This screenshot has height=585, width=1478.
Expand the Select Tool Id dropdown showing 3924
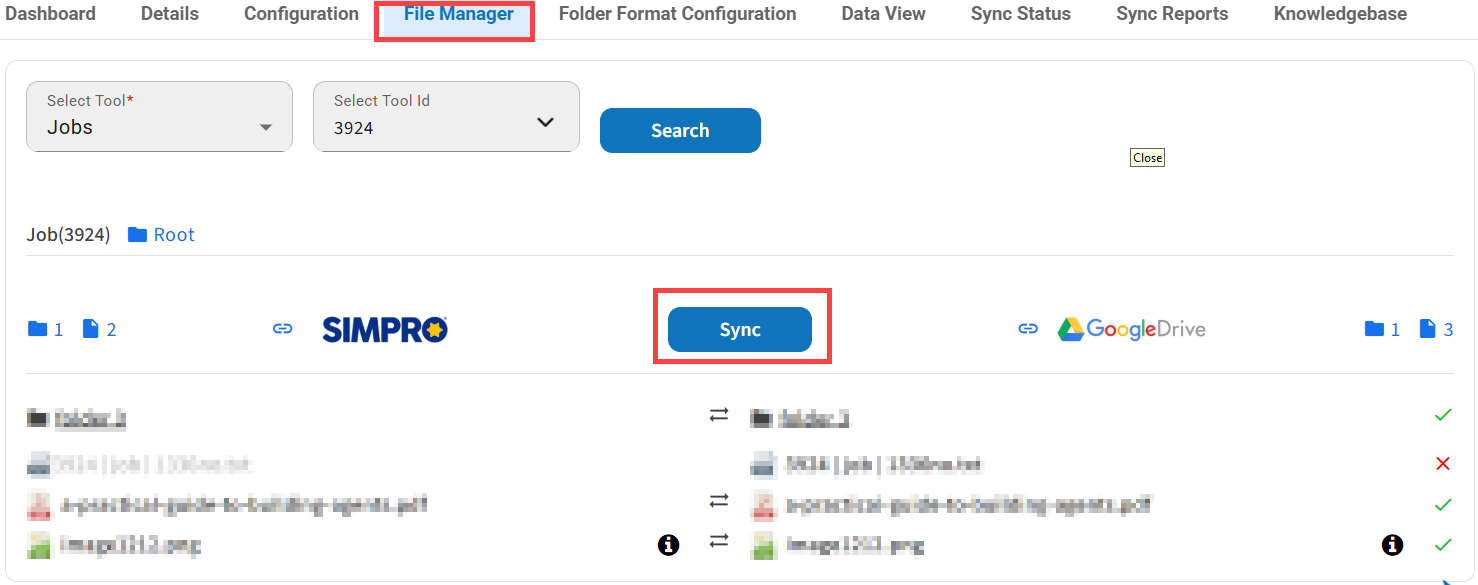[x=446, y=117]
